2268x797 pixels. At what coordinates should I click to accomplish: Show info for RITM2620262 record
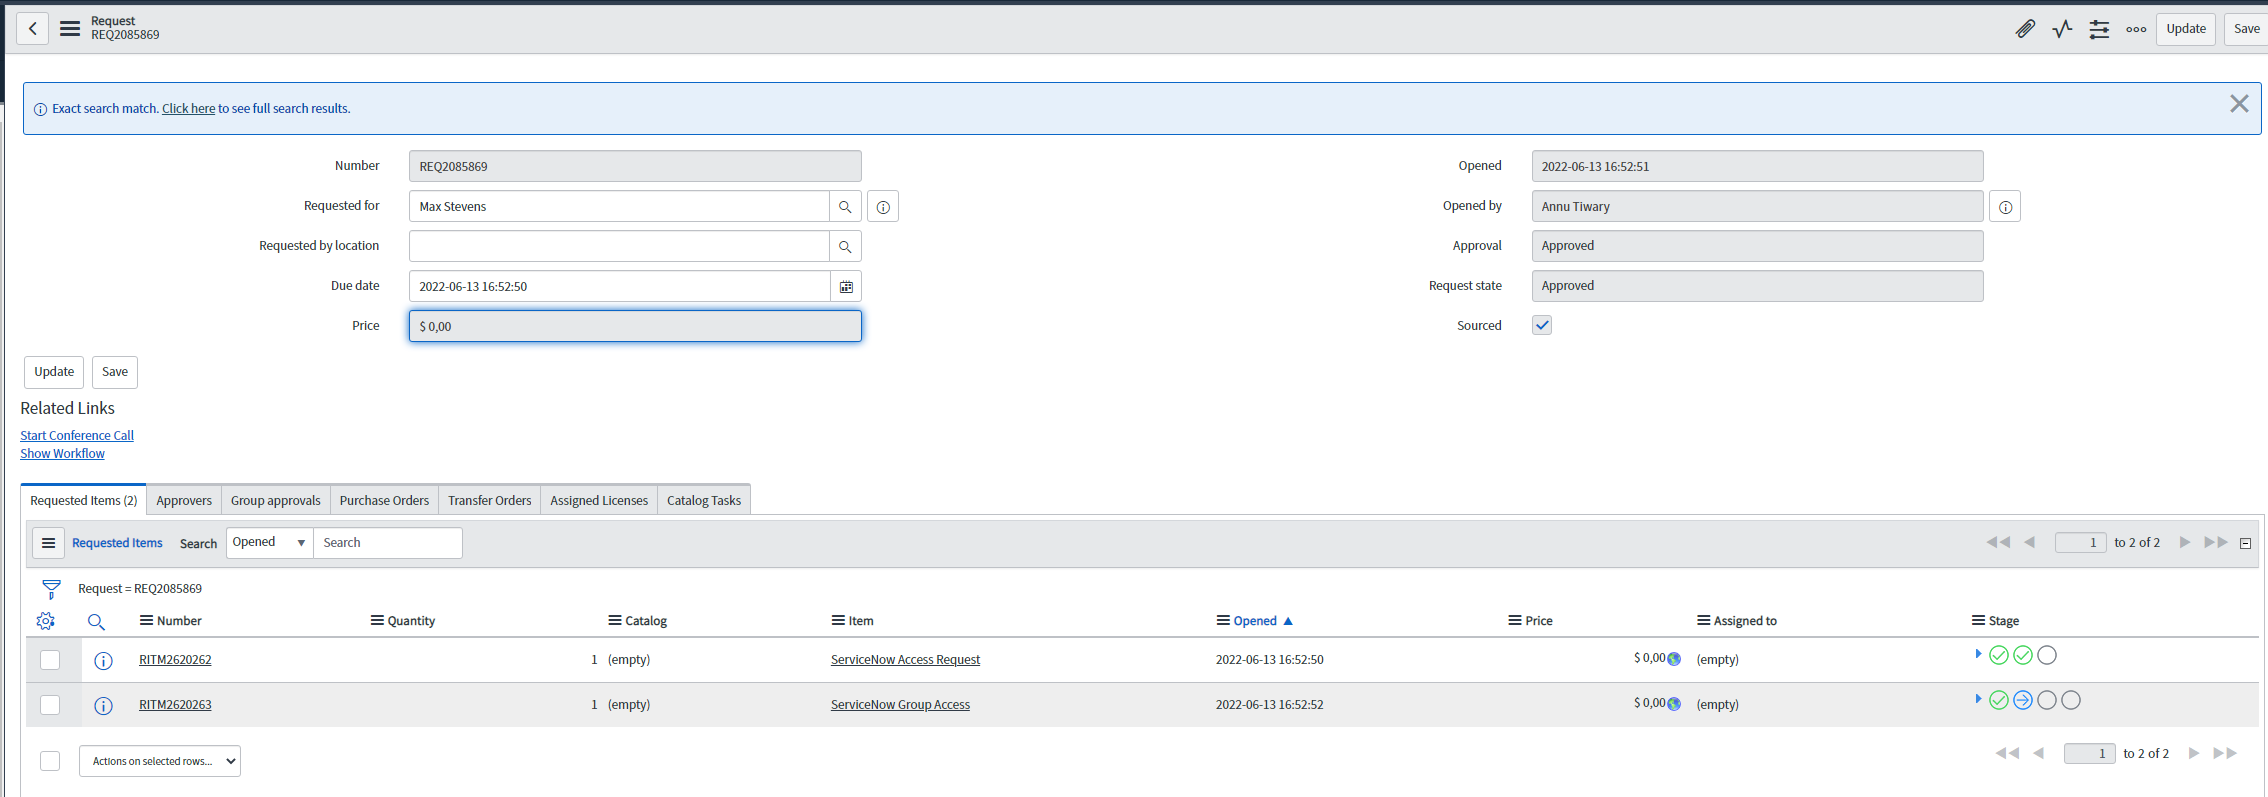pos(103,661)
